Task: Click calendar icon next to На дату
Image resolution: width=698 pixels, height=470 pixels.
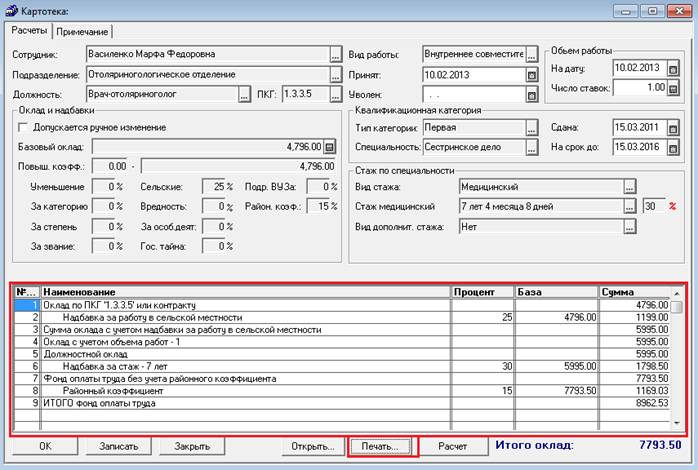Action: coord(674,69)
